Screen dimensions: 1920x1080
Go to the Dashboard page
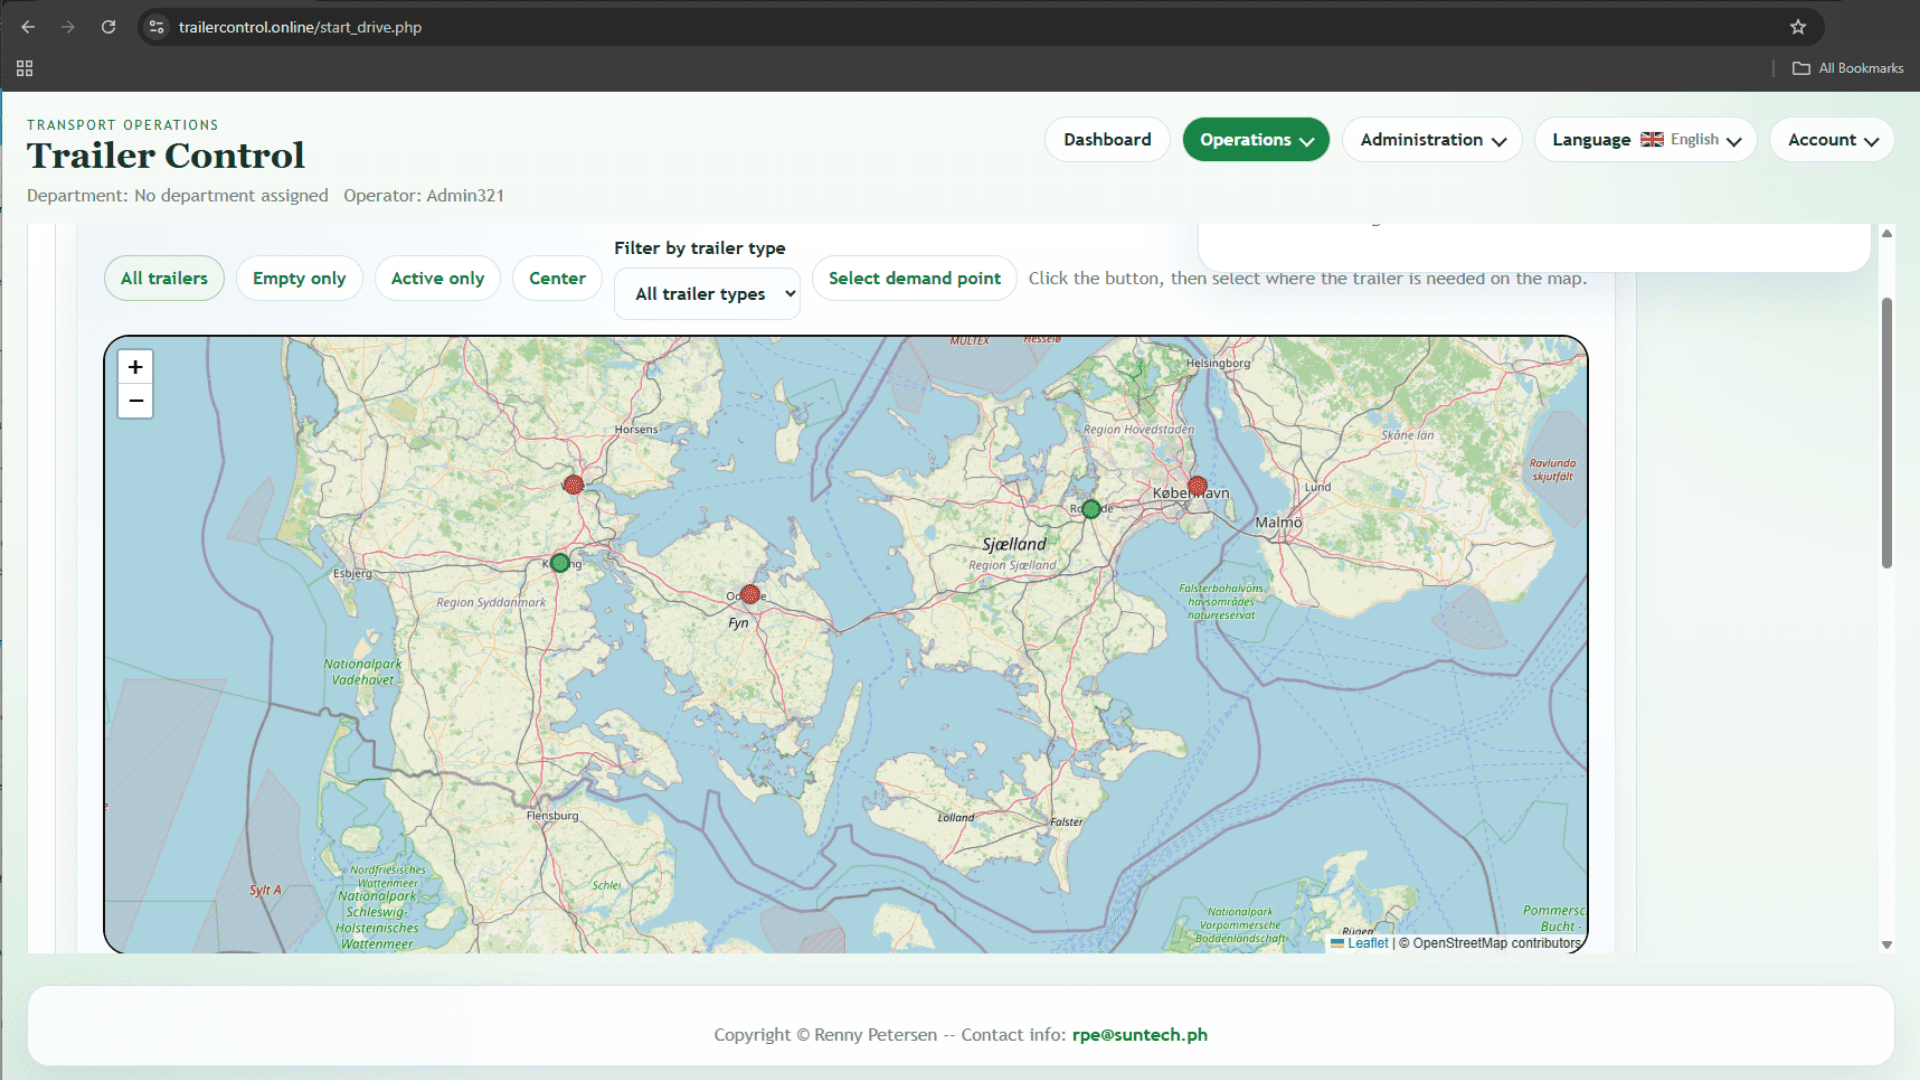(x=1107, y=140)
